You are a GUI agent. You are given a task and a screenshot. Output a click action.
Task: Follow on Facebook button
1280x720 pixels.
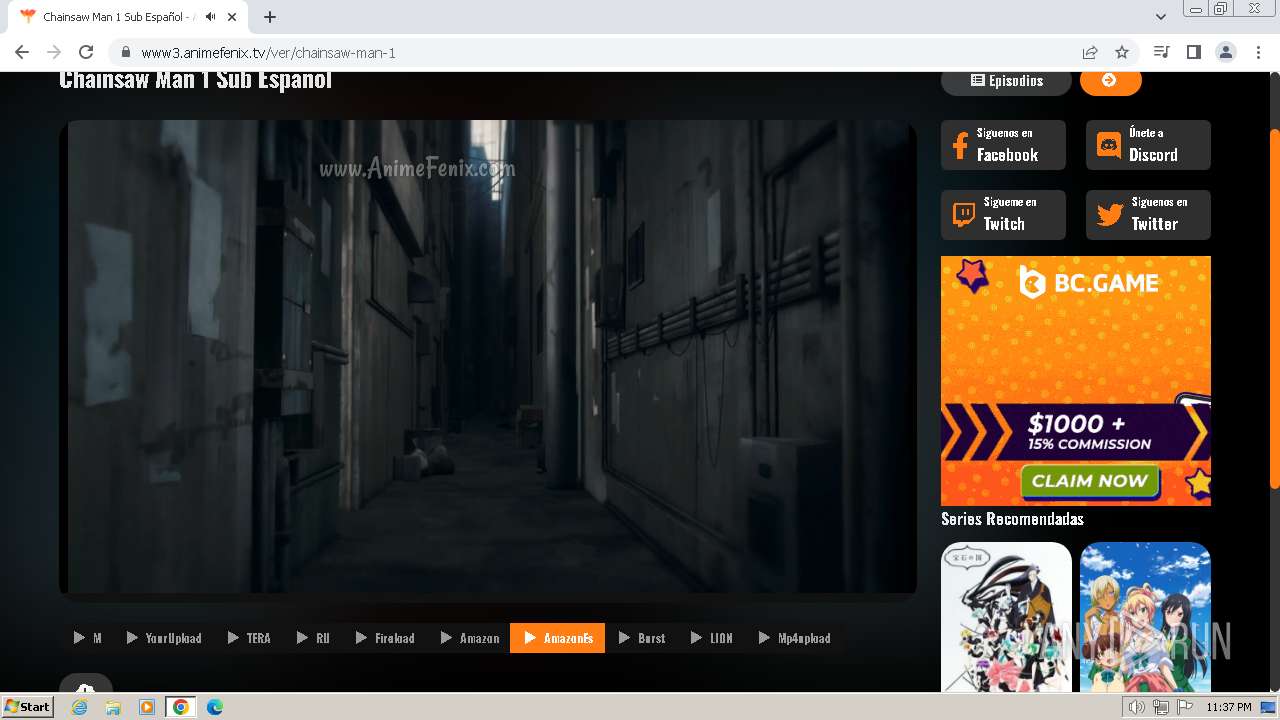(x=1003, y=145)
